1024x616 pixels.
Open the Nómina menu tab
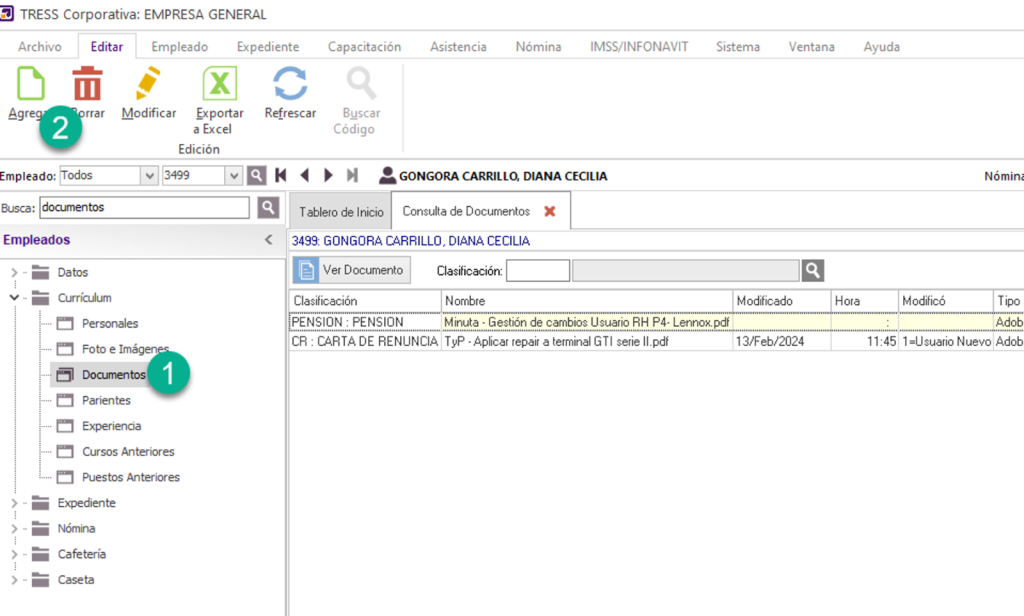tap(538, 47)
